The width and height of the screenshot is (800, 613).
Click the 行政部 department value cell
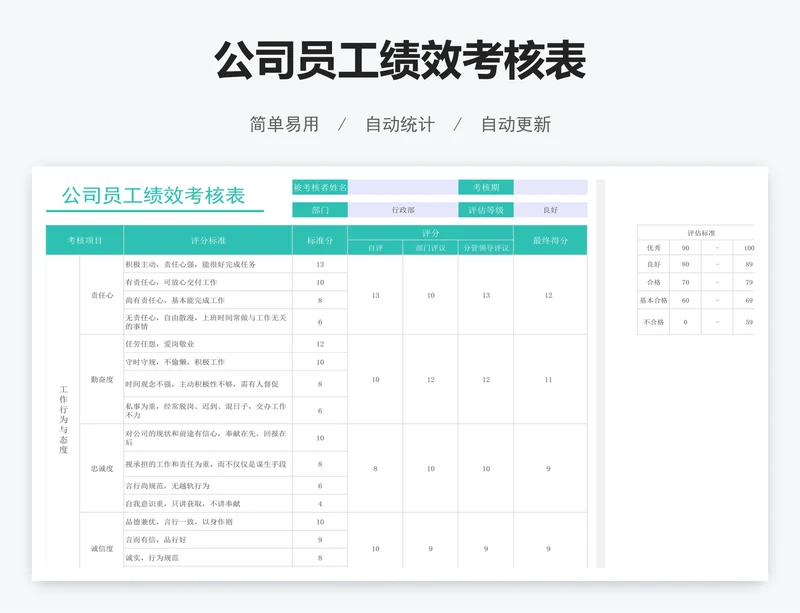coord(403,210)
